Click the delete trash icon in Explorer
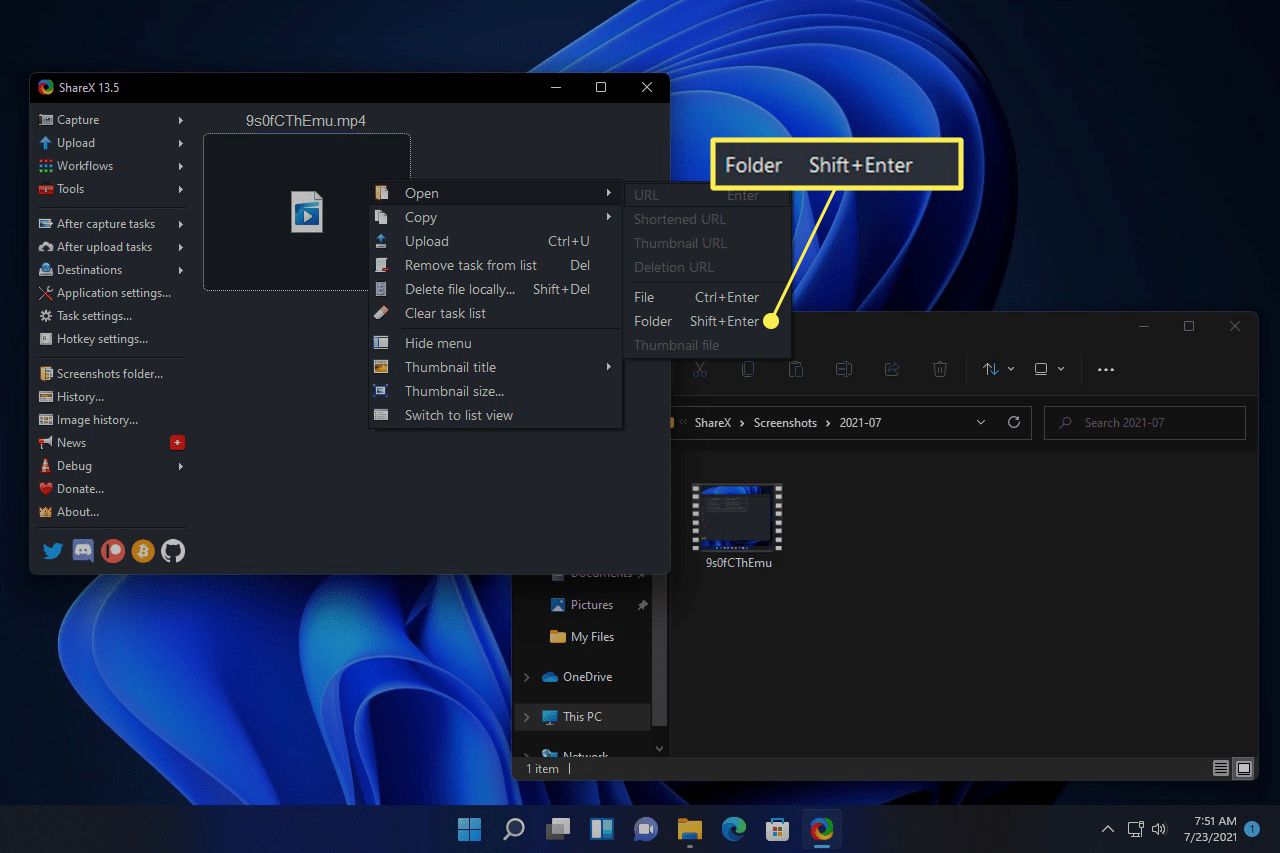 (940, 369)
